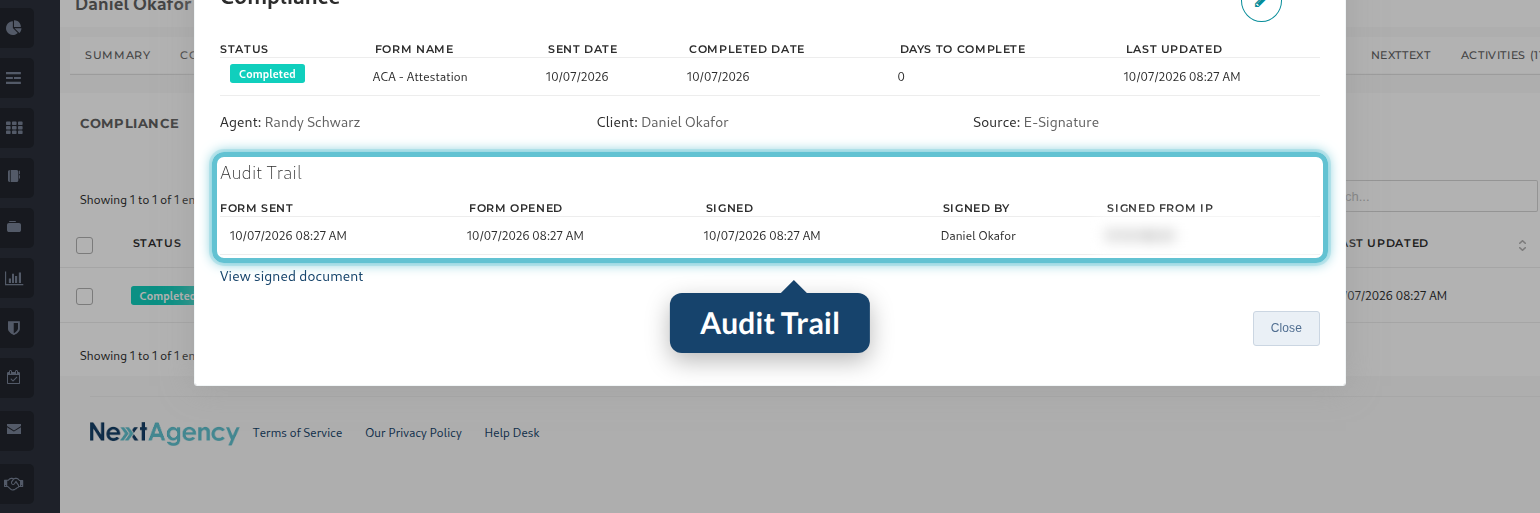This screenshot has width=1540, height=513.
Task: Toggle the sort arrows on Last Updated column
Action: (x=1522, y=245)
